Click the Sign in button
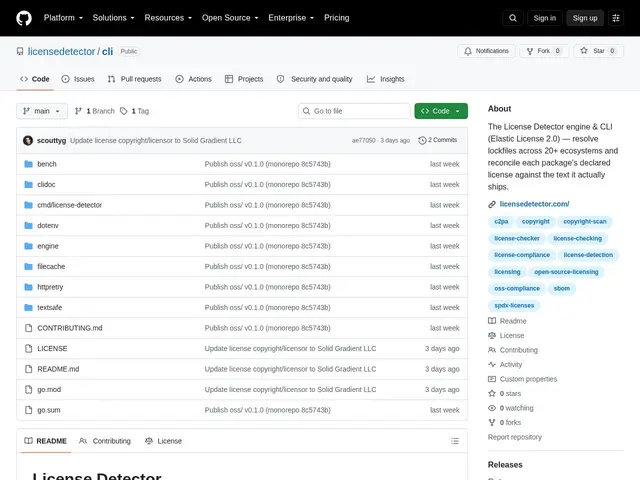Screen dimensions: 640x480 coord(544,18)
